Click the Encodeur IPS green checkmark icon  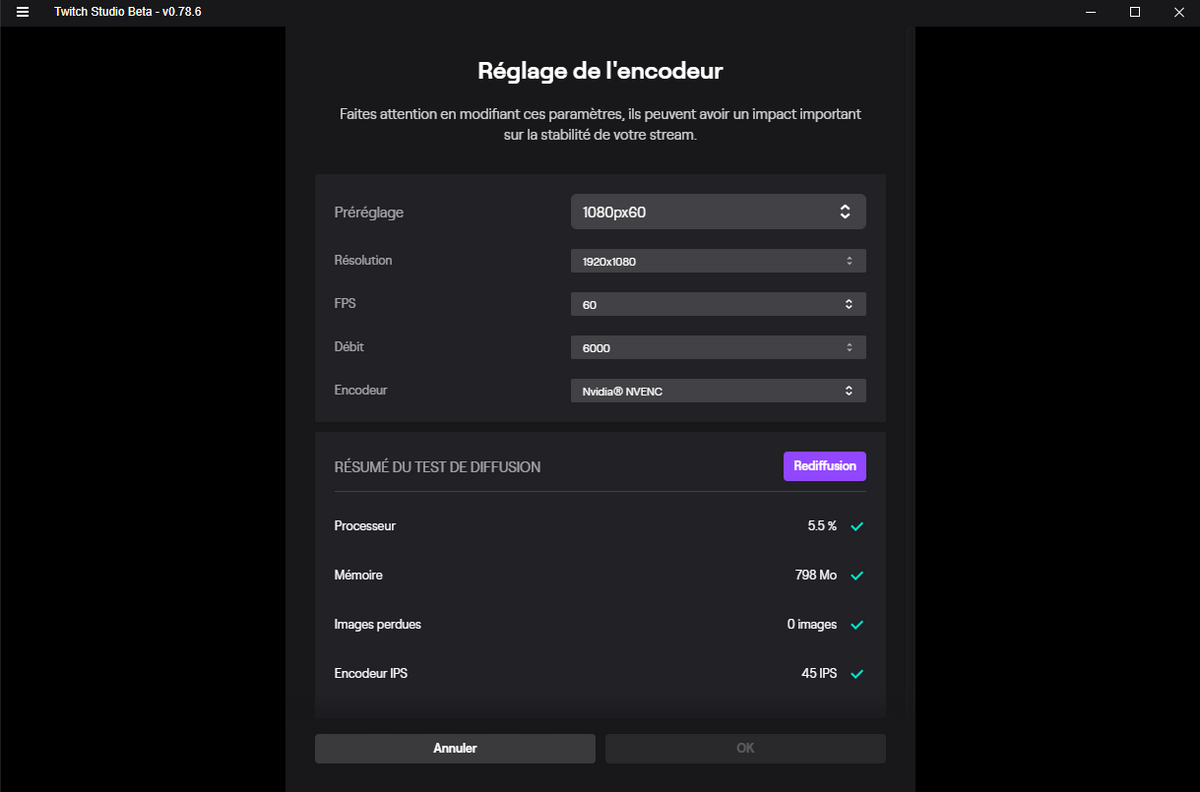click(x=857, y=673)
